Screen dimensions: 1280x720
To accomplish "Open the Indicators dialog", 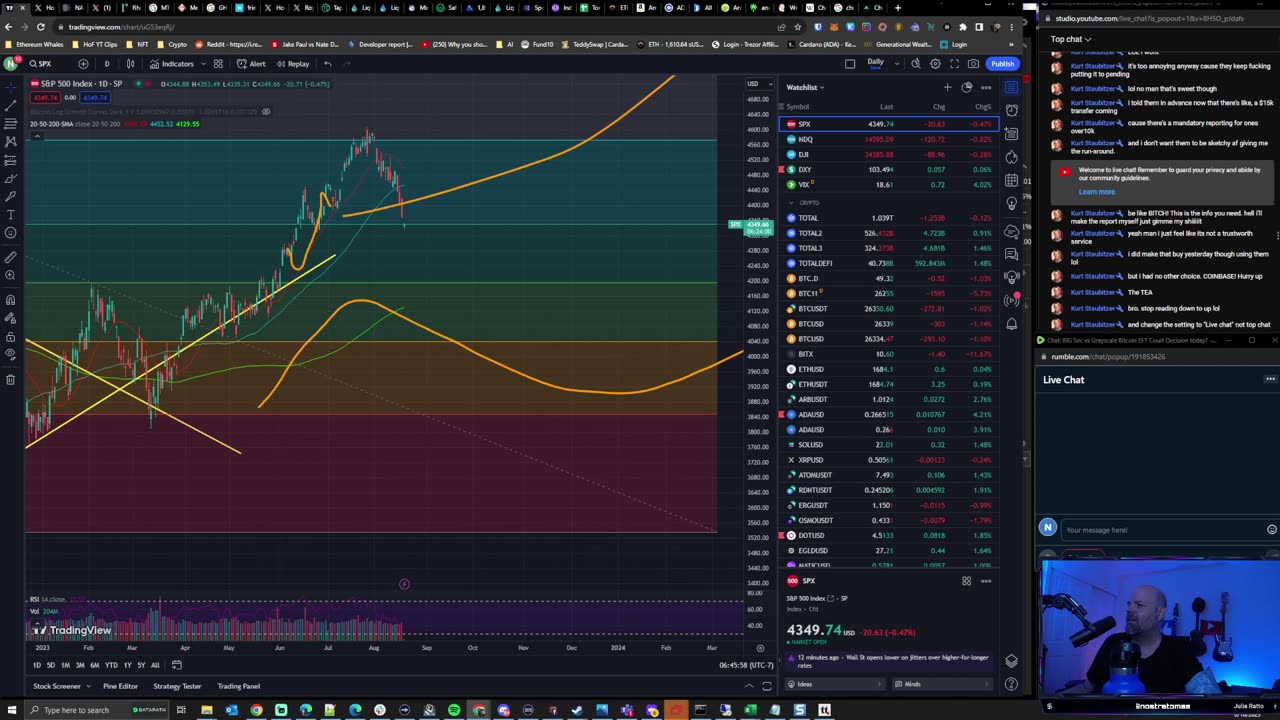I will 171,64.
